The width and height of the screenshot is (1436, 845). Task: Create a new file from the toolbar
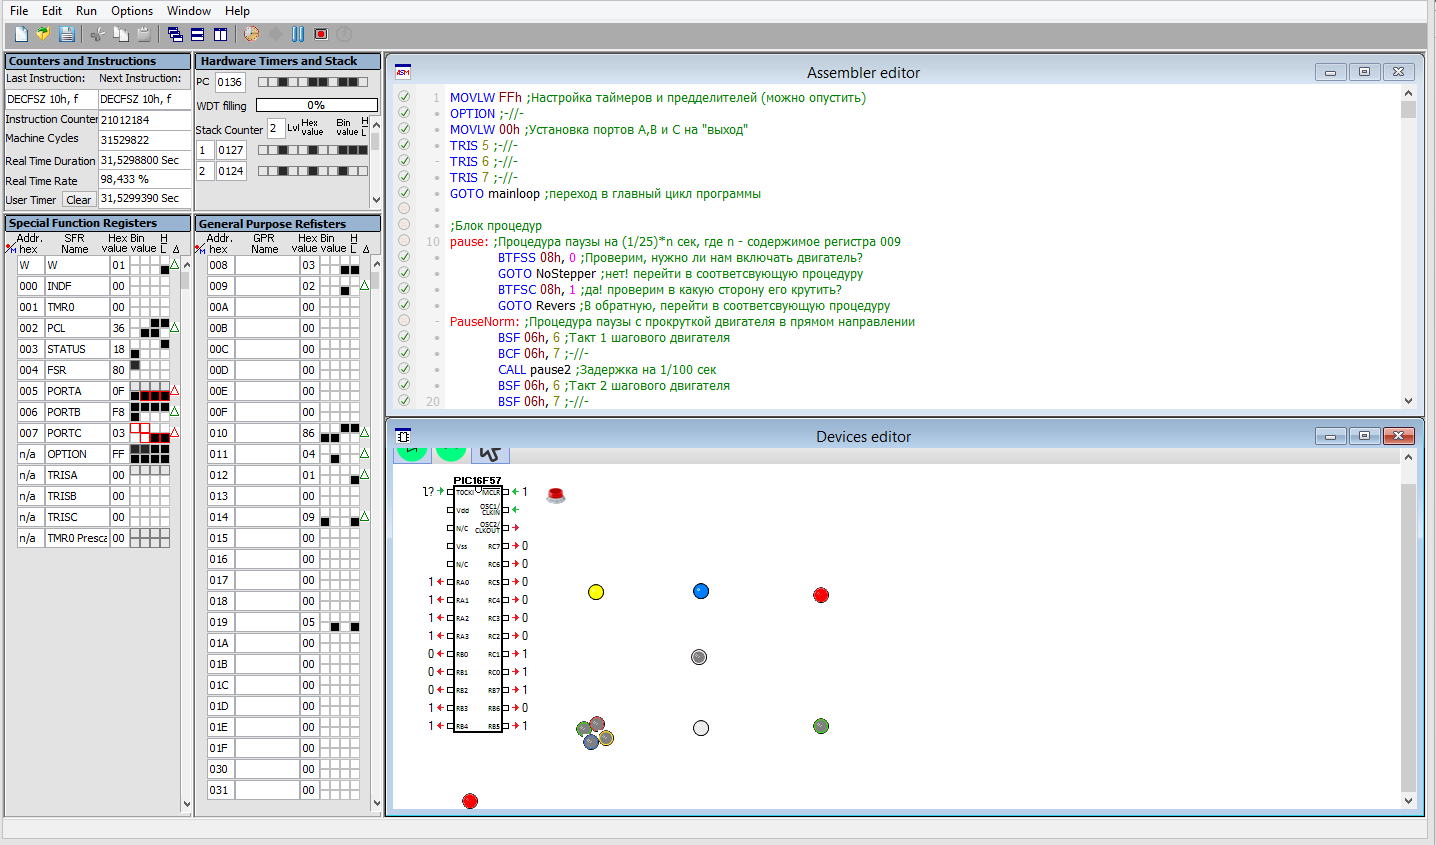21,34
